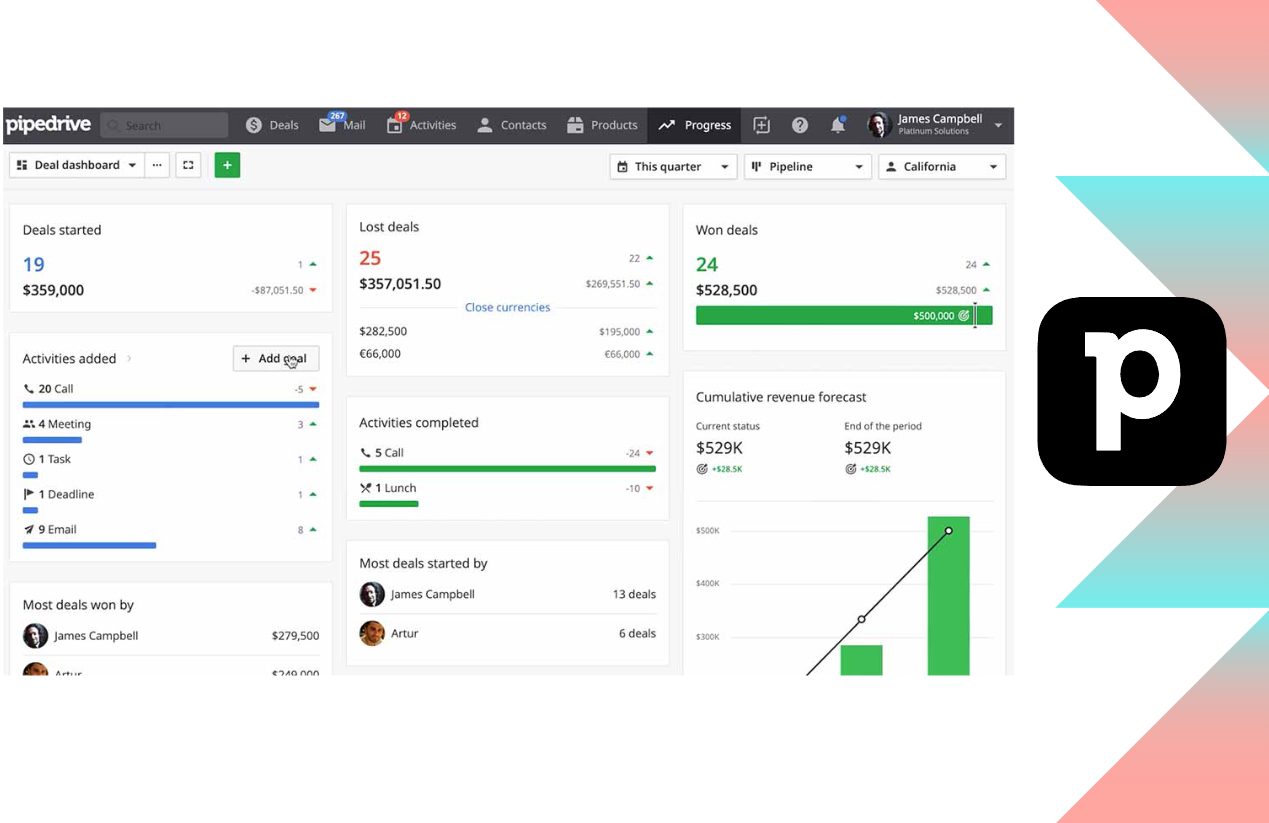
Task: Go to the Deals tab
Action: pos(272,125)
